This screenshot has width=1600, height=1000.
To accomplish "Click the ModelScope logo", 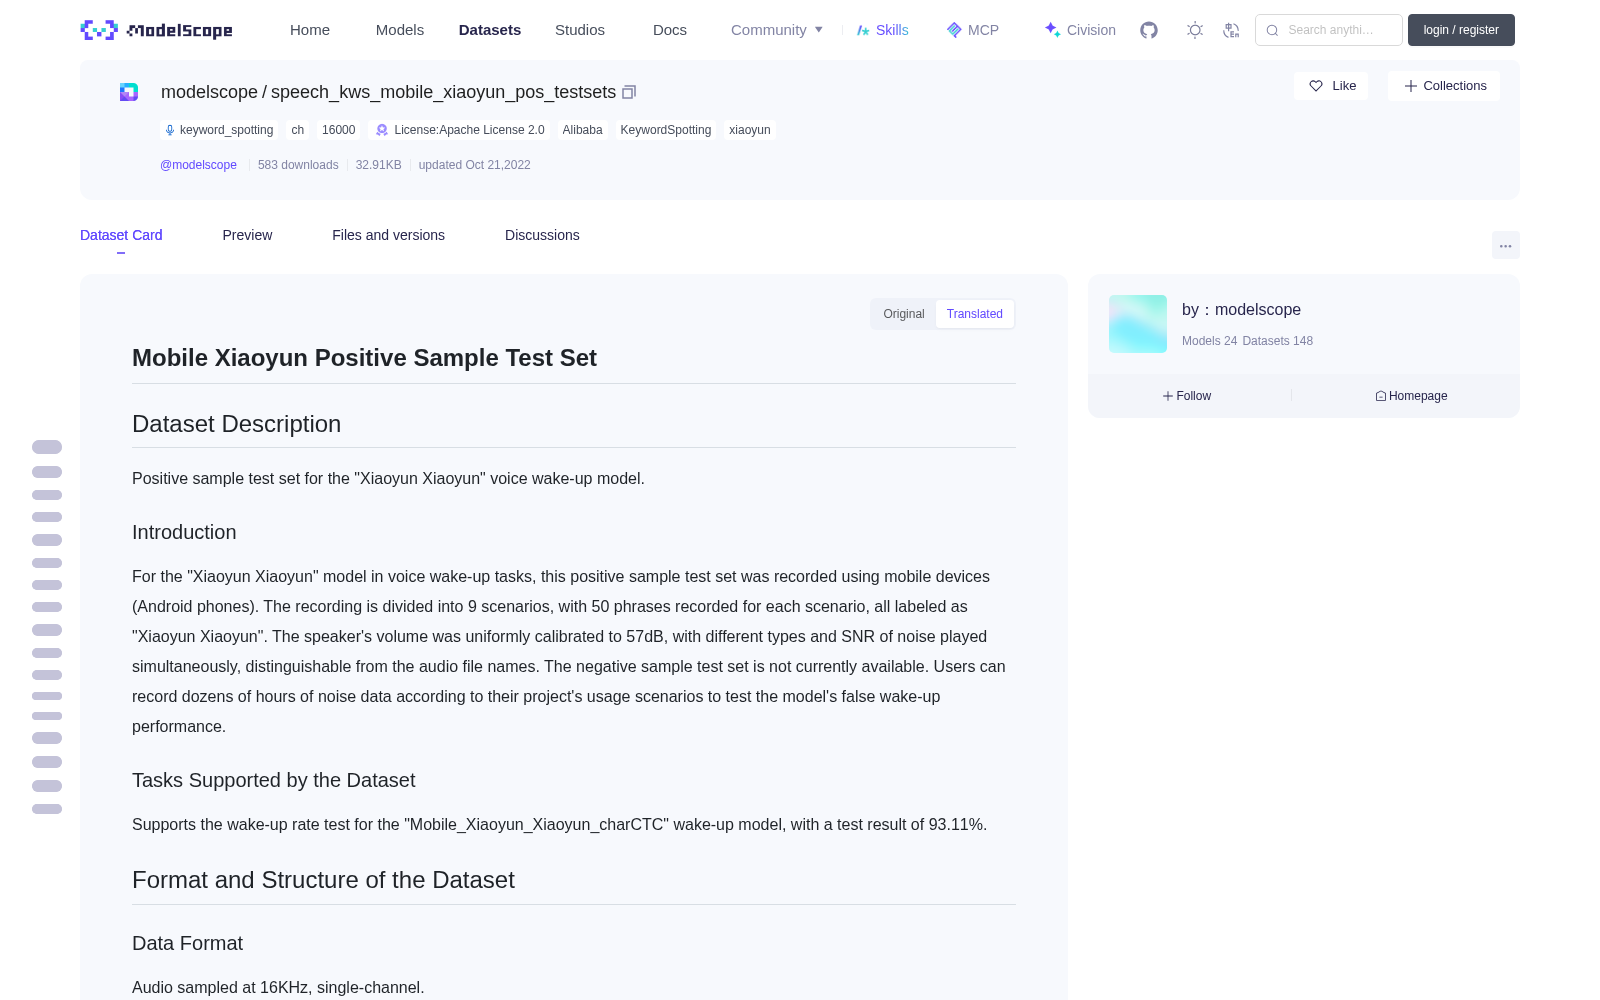I will (157, 30).
